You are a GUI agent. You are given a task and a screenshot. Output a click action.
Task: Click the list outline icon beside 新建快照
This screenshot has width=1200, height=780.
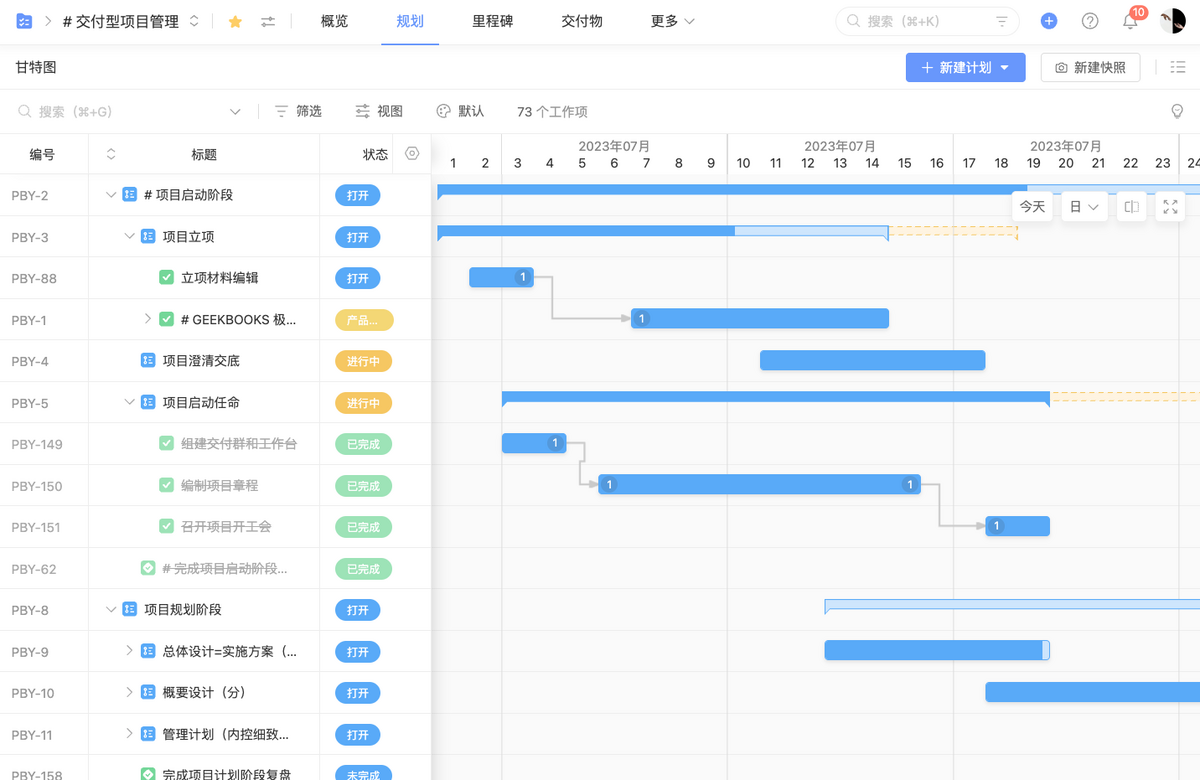[x=1178, y=66]
